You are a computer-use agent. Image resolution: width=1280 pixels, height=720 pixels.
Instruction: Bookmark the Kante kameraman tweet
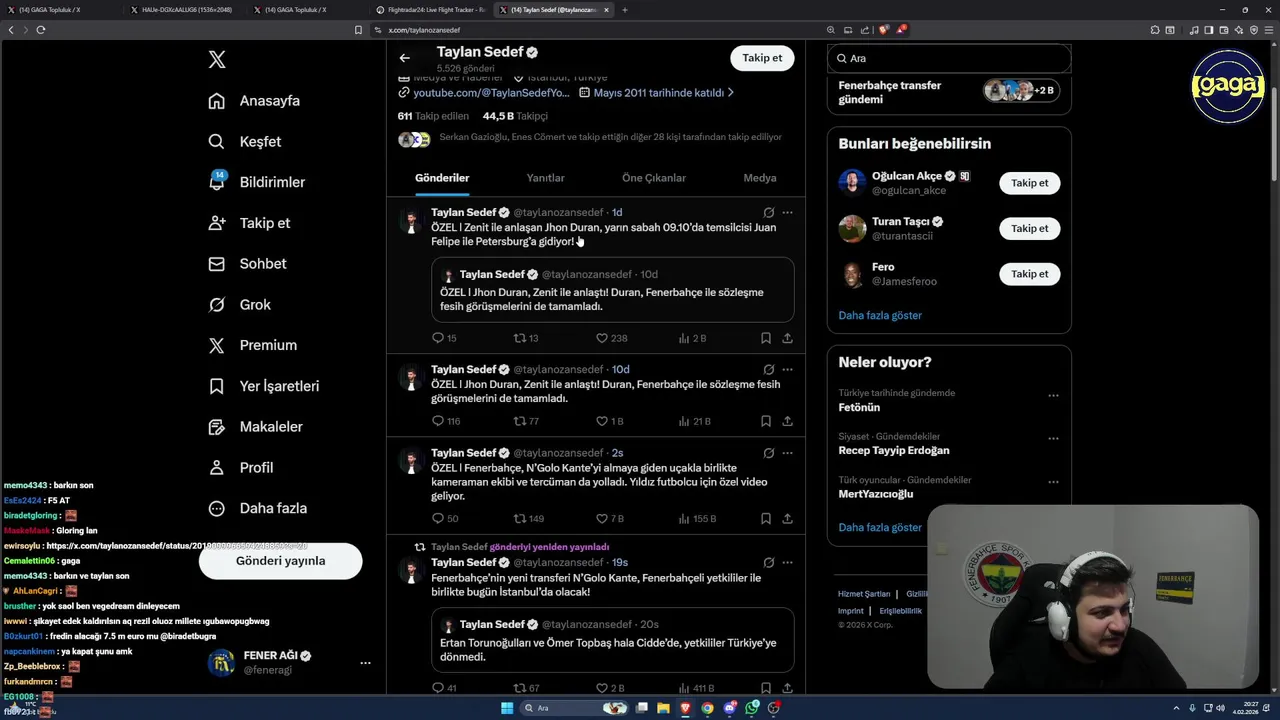click(766, 518)
